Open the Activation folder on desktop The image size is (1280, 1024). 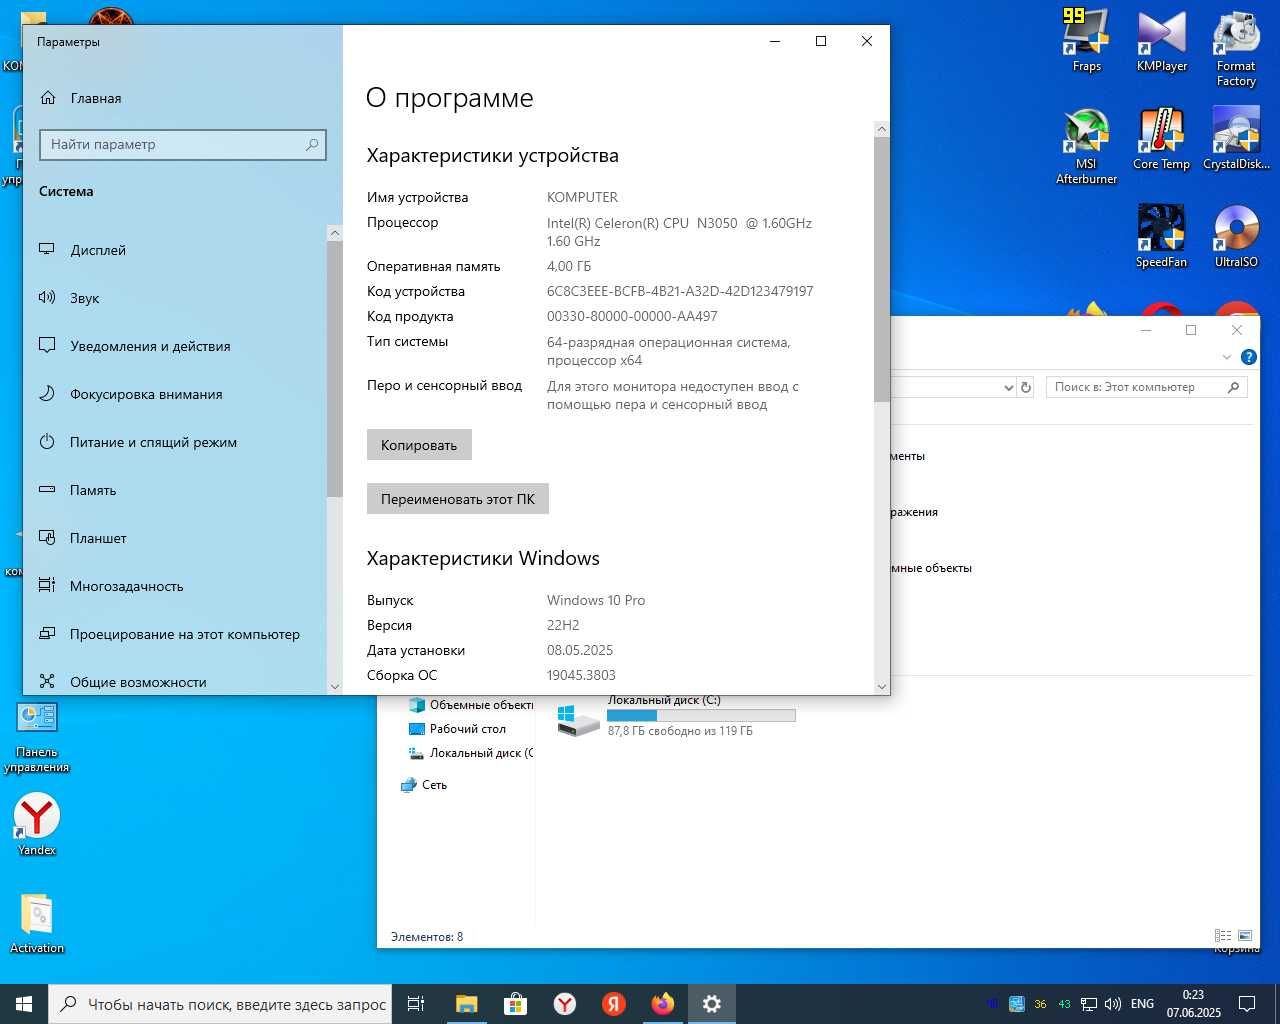[x=37, y=922]
